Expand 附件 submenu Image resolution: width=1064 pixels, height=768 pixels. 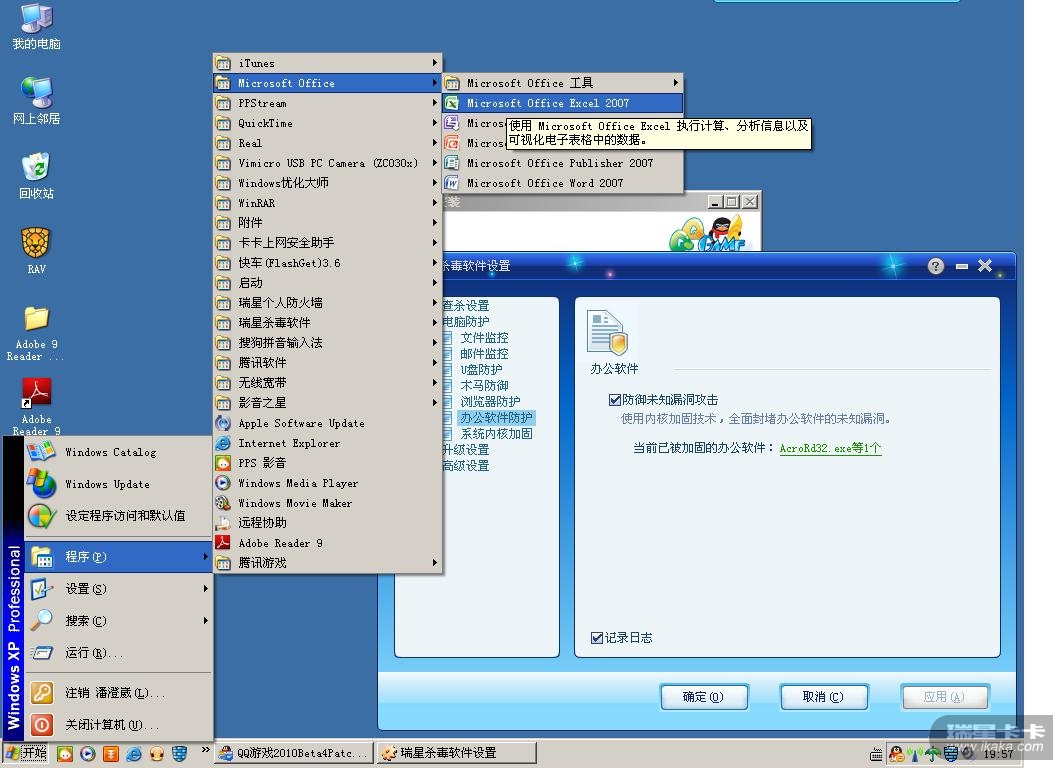point(328,223)
